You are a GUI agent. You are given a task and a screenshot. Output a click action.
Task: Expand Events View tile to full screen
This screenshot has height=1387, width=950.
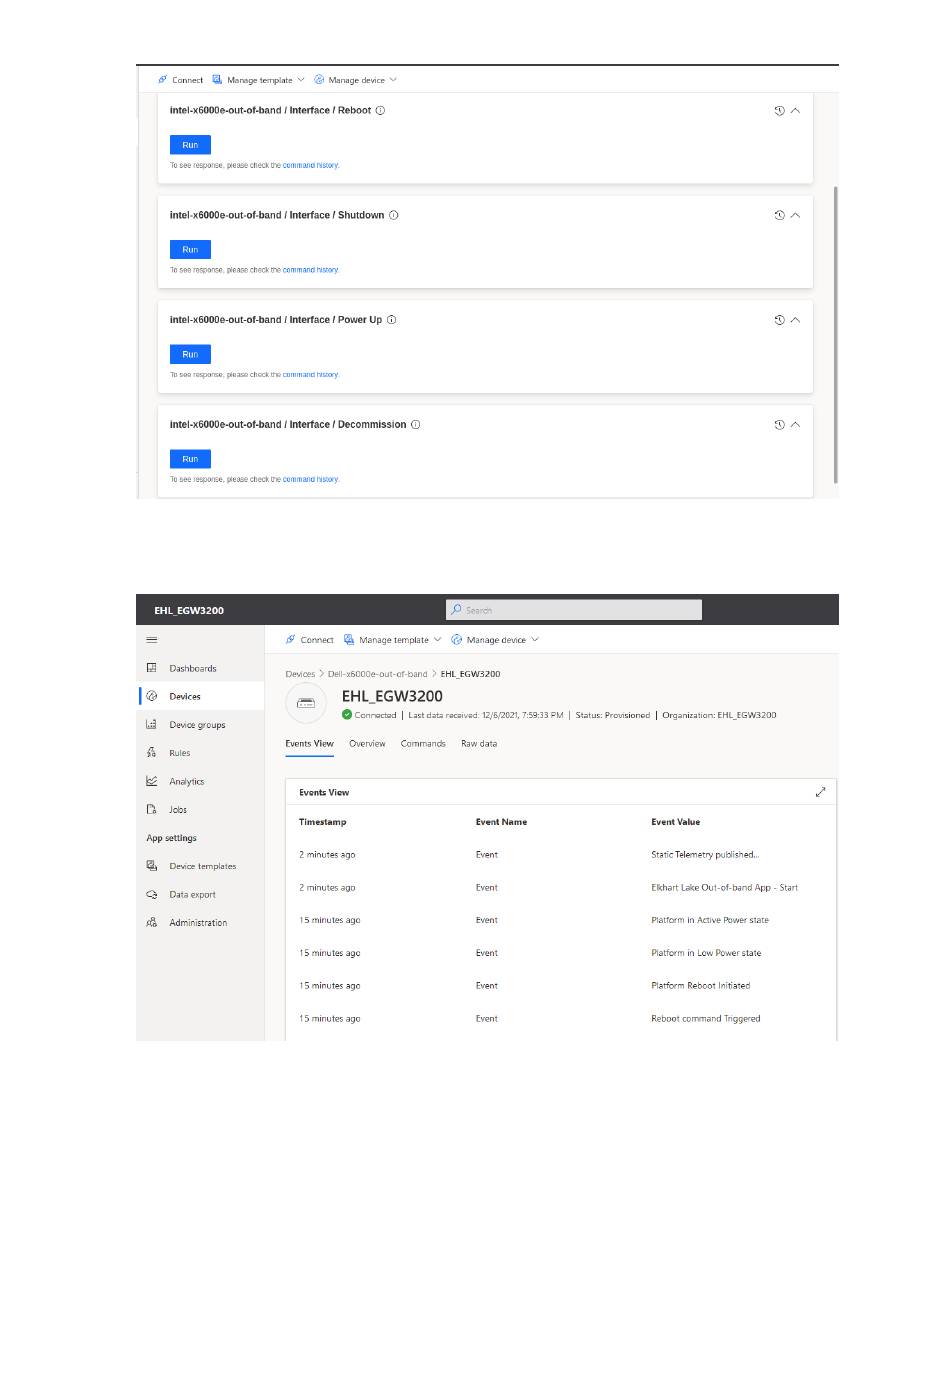pos(820,792)
